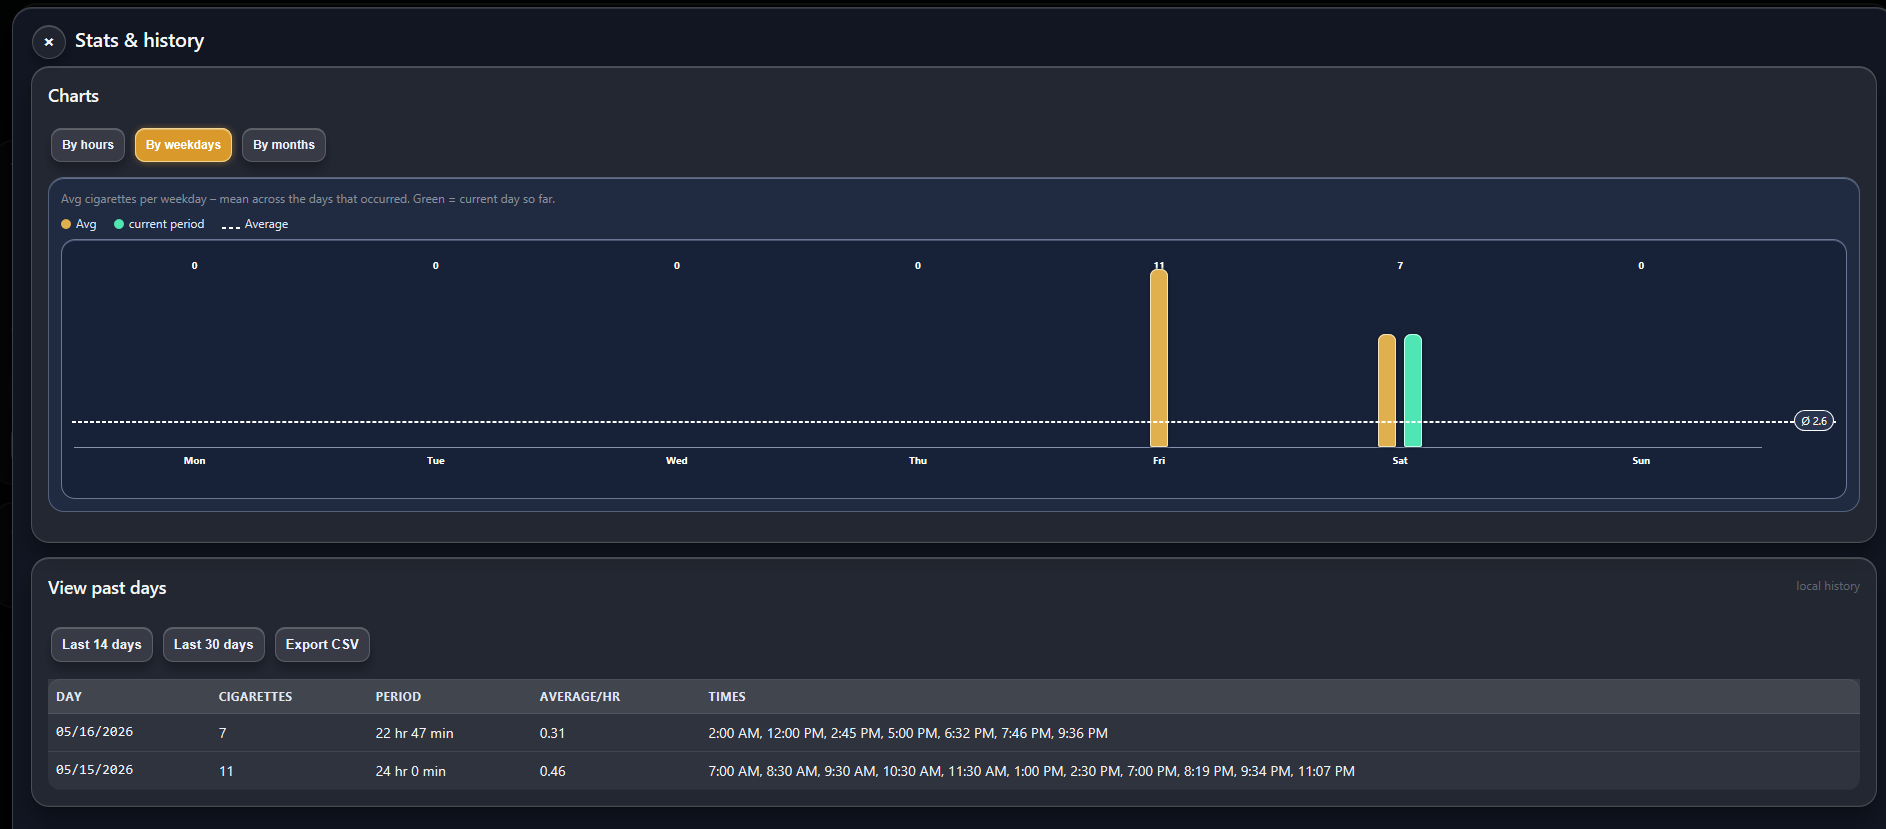Click the local history label
The width and height of the screenshot is (1886, 829).
click(x=1828, y=586)
